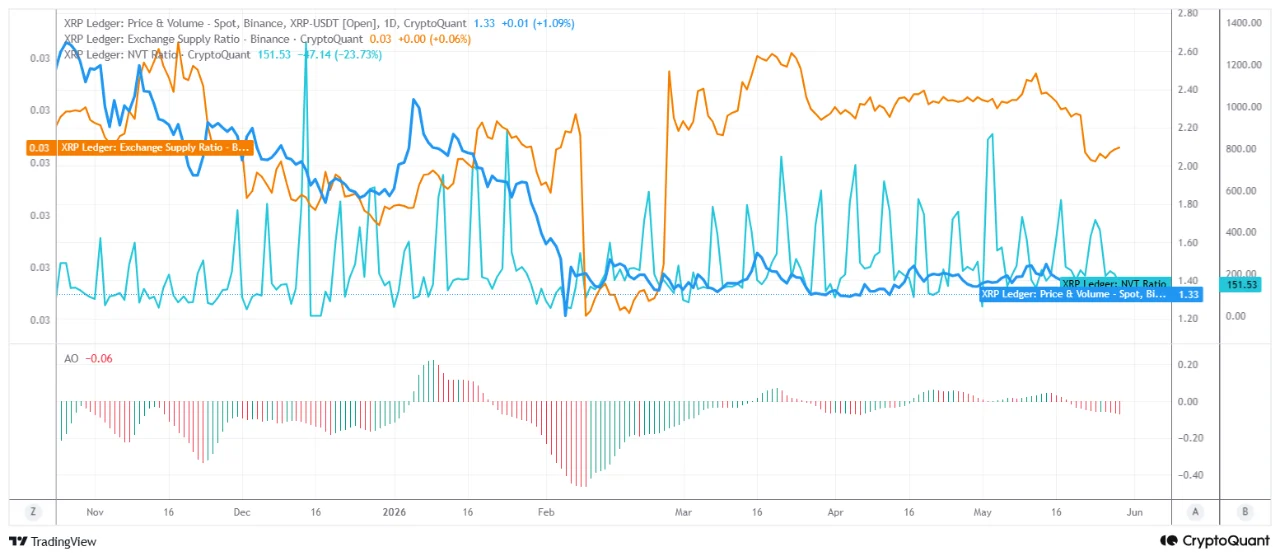1280x557 pixels.
Task: Click the 2026 year label on time axis
Action: pyautogui.click(x=395, y=511)
